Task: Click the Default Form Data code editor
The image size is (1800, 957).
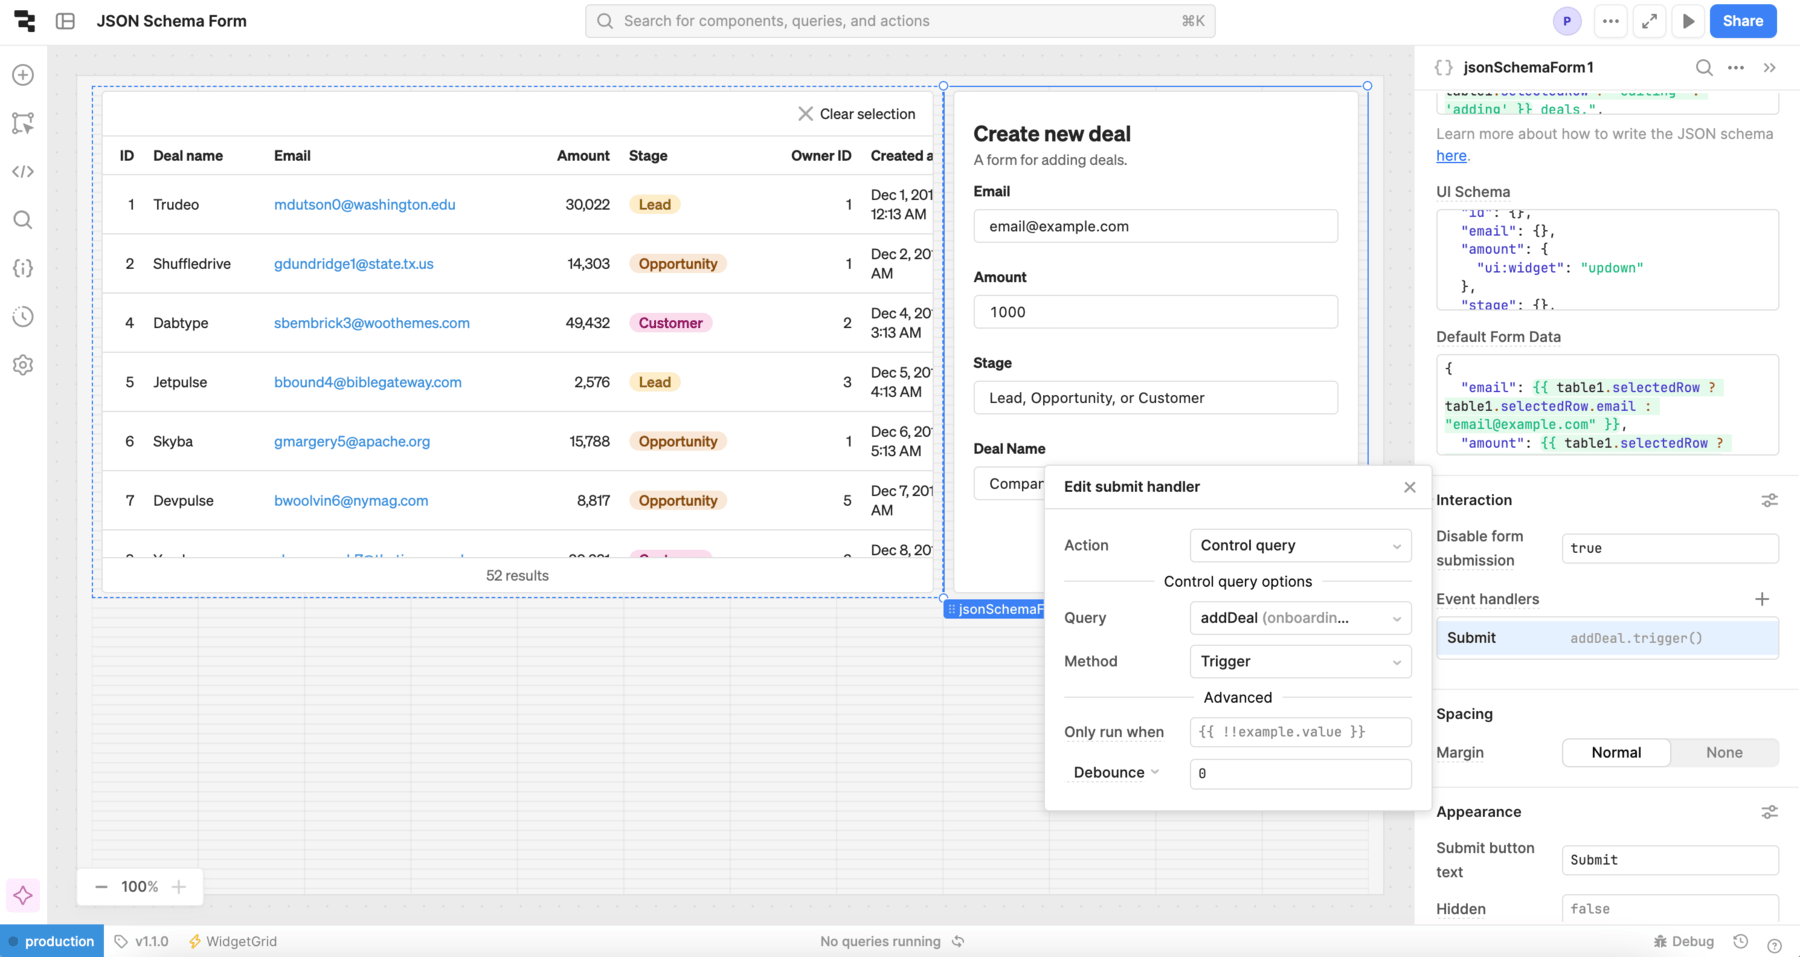Action: [x=1607, y=405]
